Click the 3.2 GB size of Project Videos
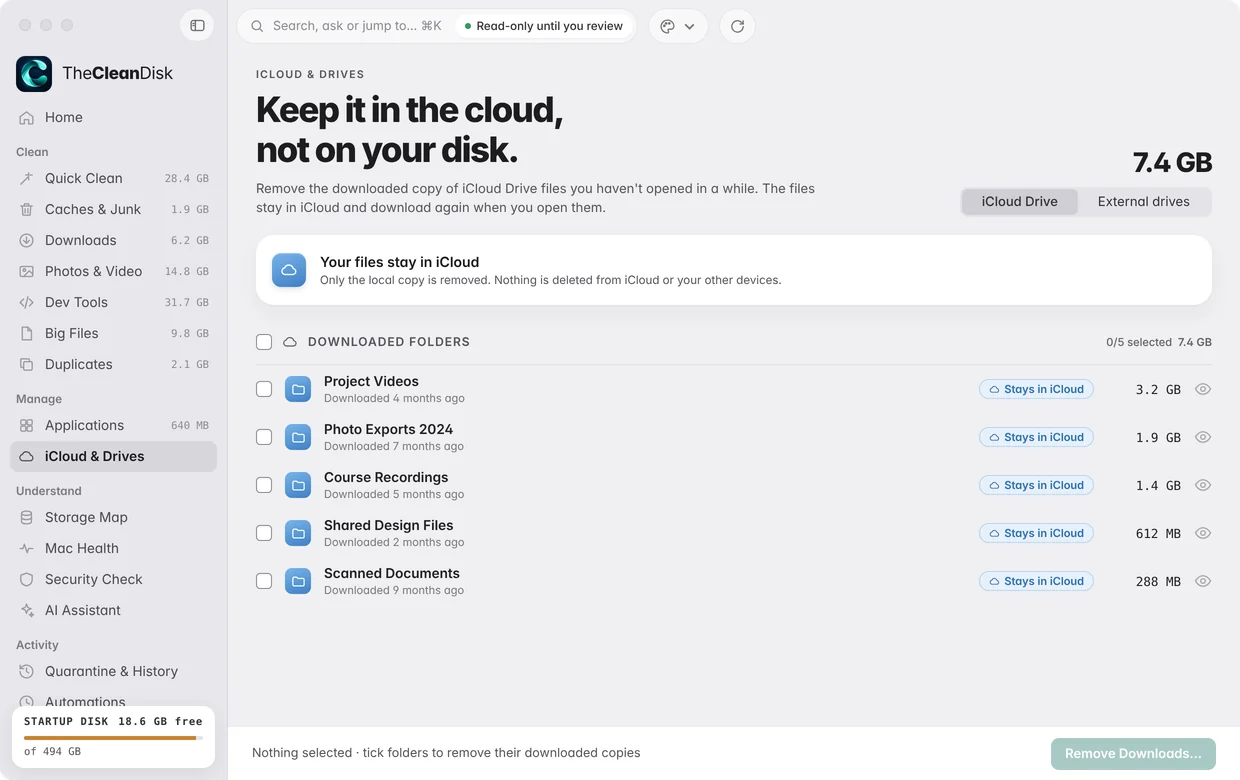Image resolution: width=1240 pixels, height=780 pixels. point(1158,389)
